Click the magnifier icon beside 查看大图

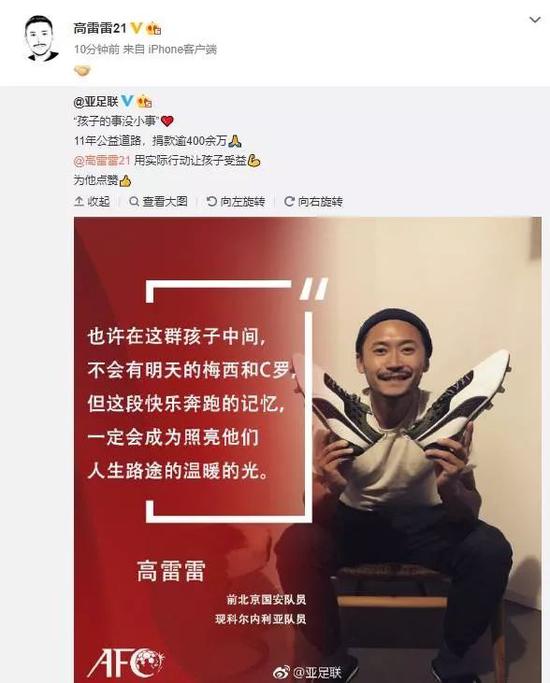(x=134, y=201)
